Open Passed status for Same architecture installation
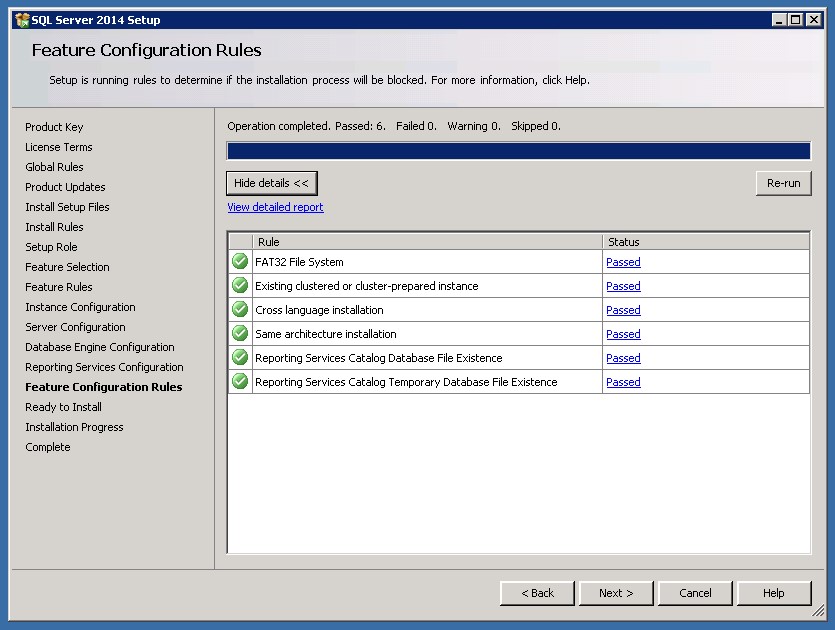This screenshot has width=835, height=630. (623, 334)
